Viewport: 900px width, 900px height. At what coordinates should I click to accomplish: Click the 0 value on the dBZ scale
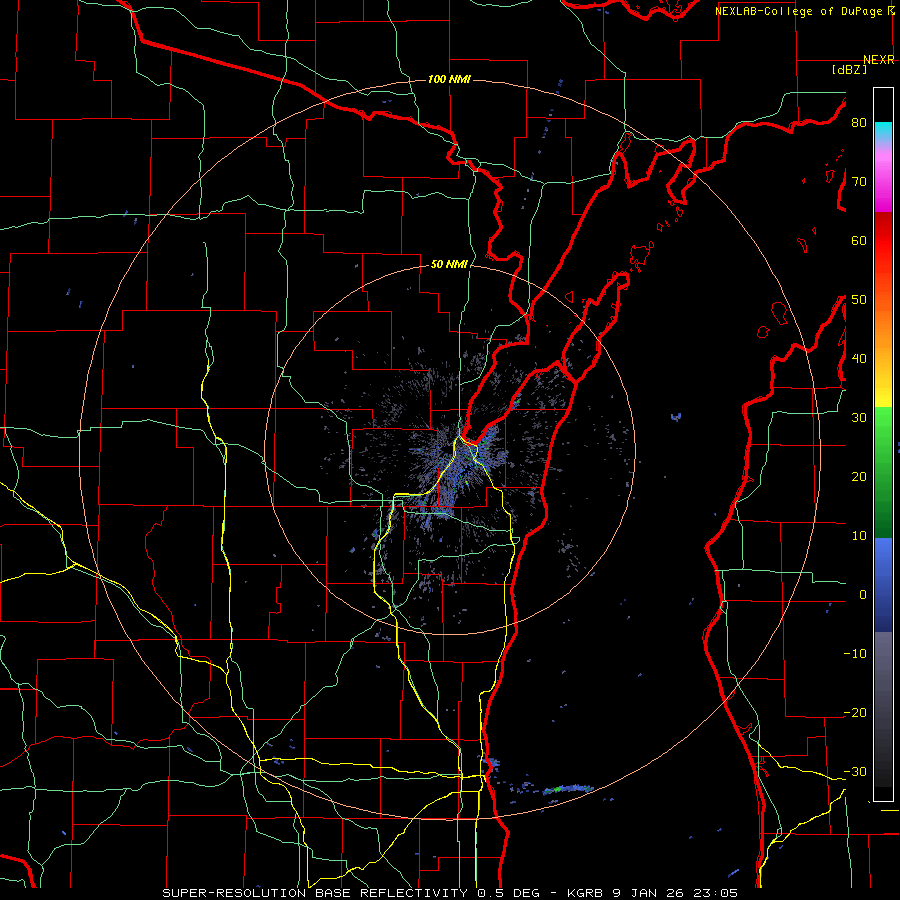863,595
